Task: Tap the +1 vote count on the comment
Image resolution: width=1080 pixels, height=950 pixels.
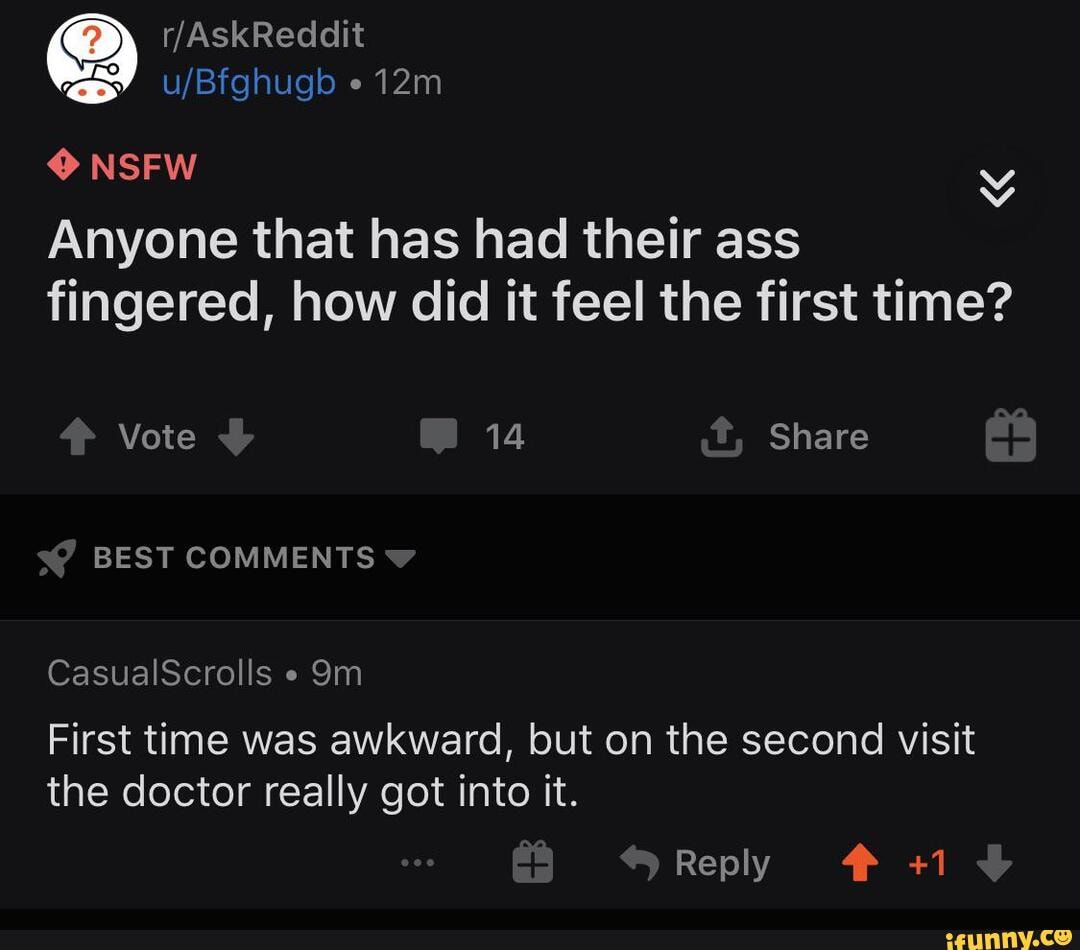Action: tap(926, 862)
